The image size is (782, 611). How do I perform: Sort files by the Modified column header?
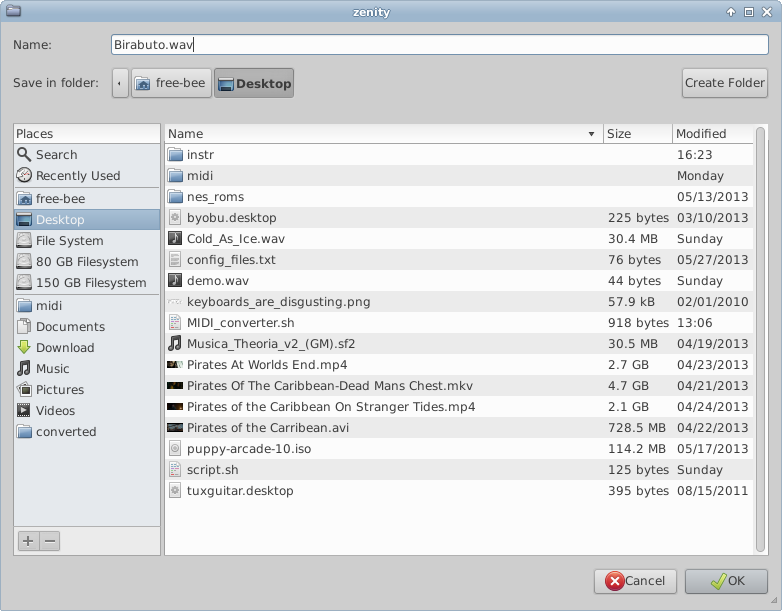(712, 134)
